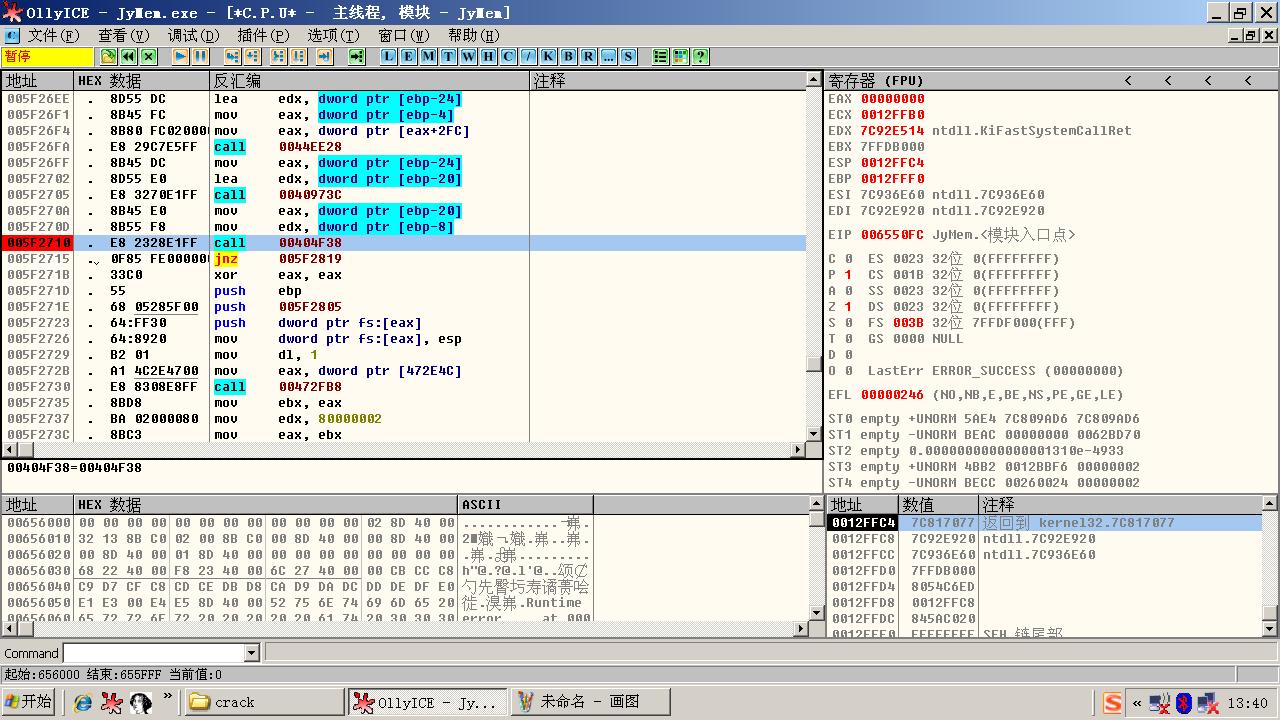Show CPU window with C button
This screenshot has width=1280, height=720.
point(508,57)
